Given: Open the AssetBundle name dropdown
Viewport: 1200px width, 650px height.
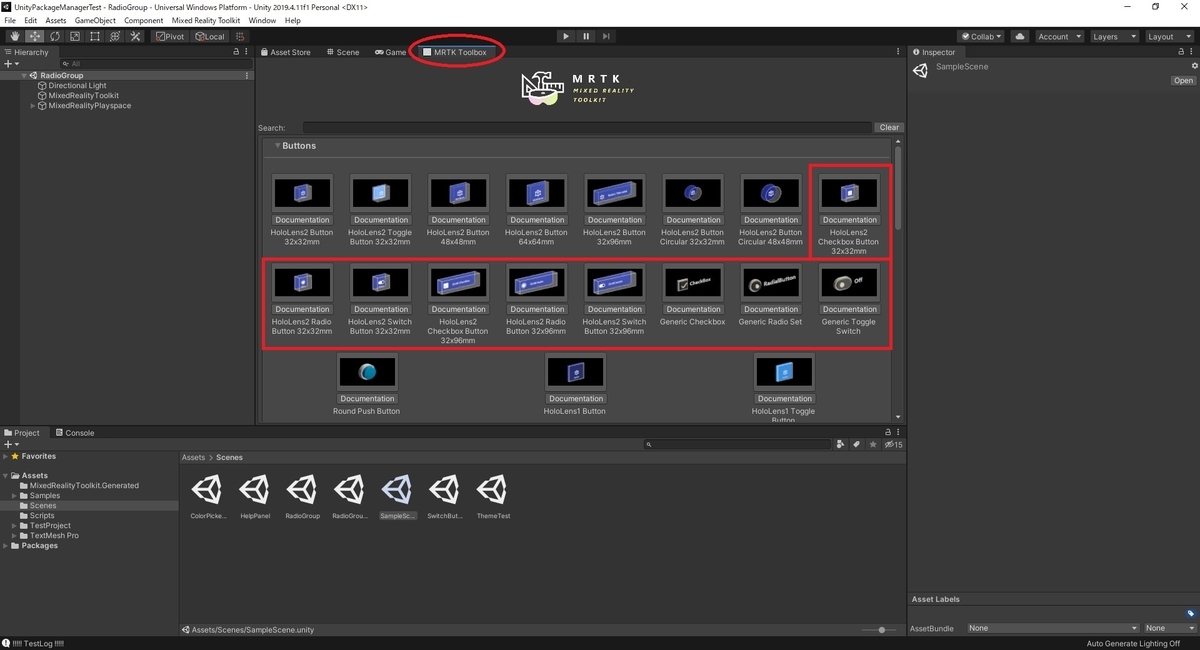Looking at the screenshot, I should (1053, 628).
